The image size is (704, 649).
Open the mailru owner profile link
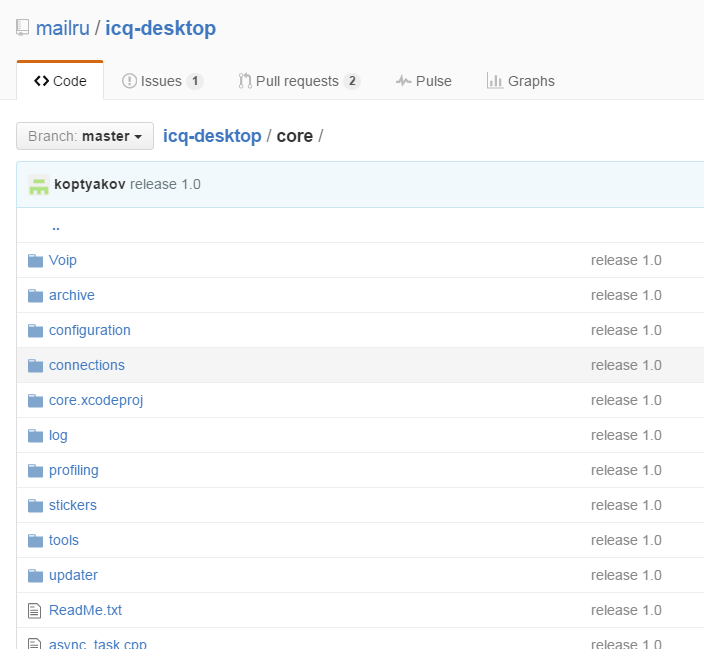pyautogui.click(x=62, y=28)
